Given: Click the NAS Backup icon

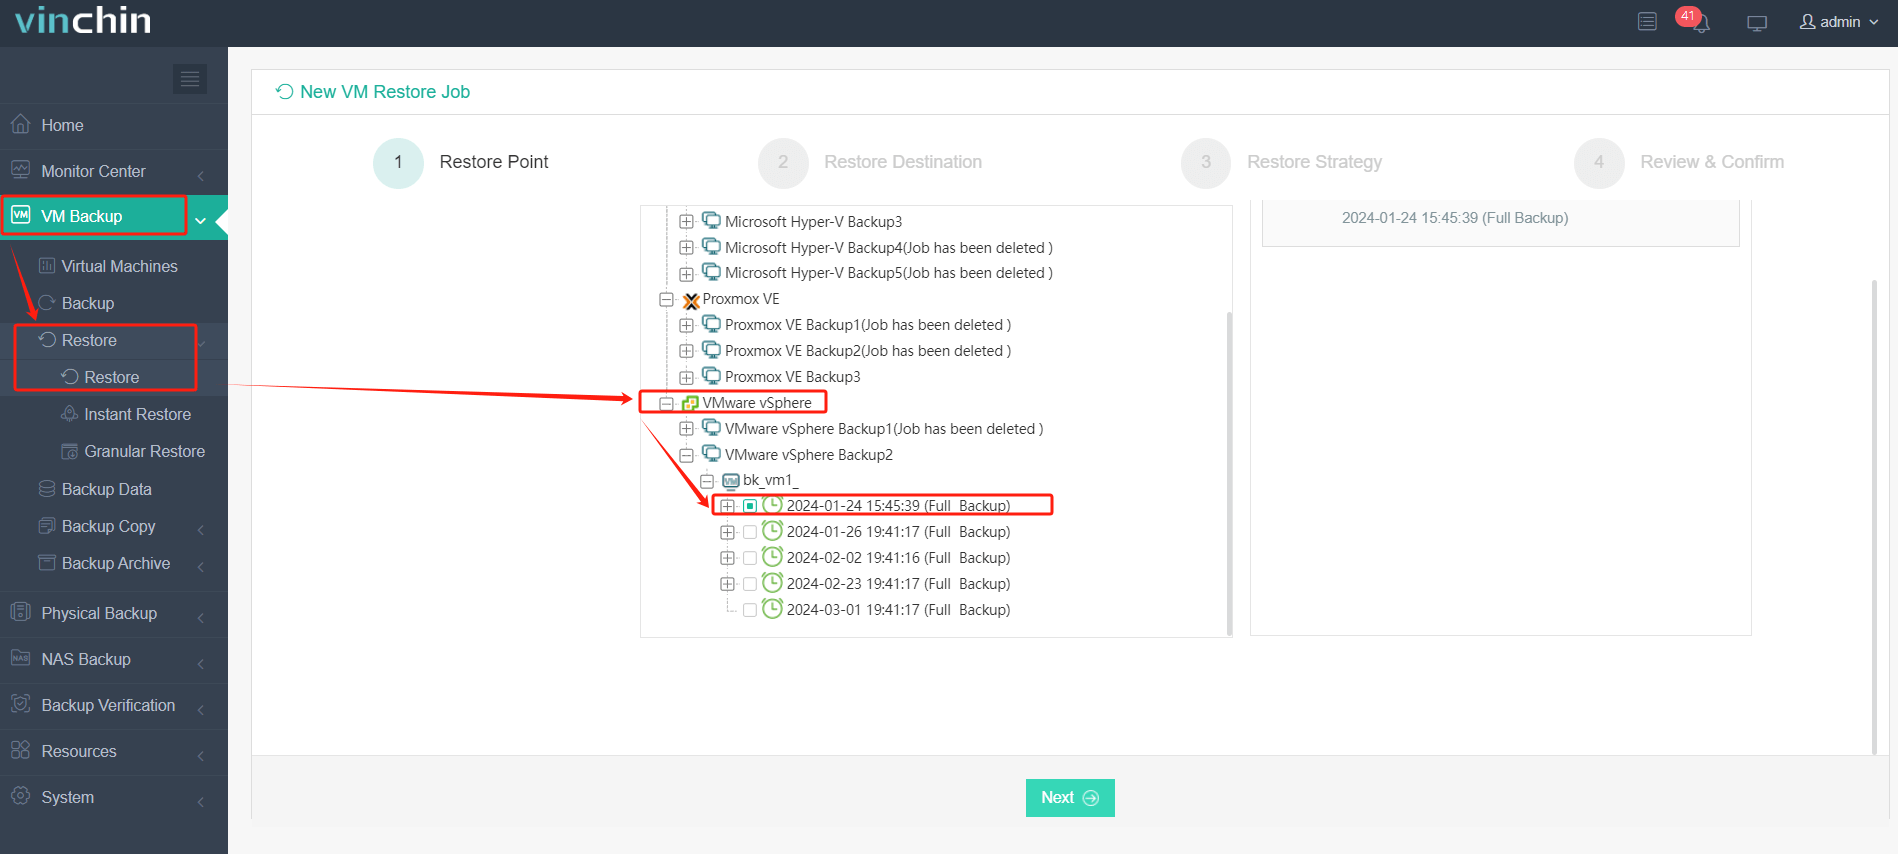Looking at the screenshot, I should 20,658.
